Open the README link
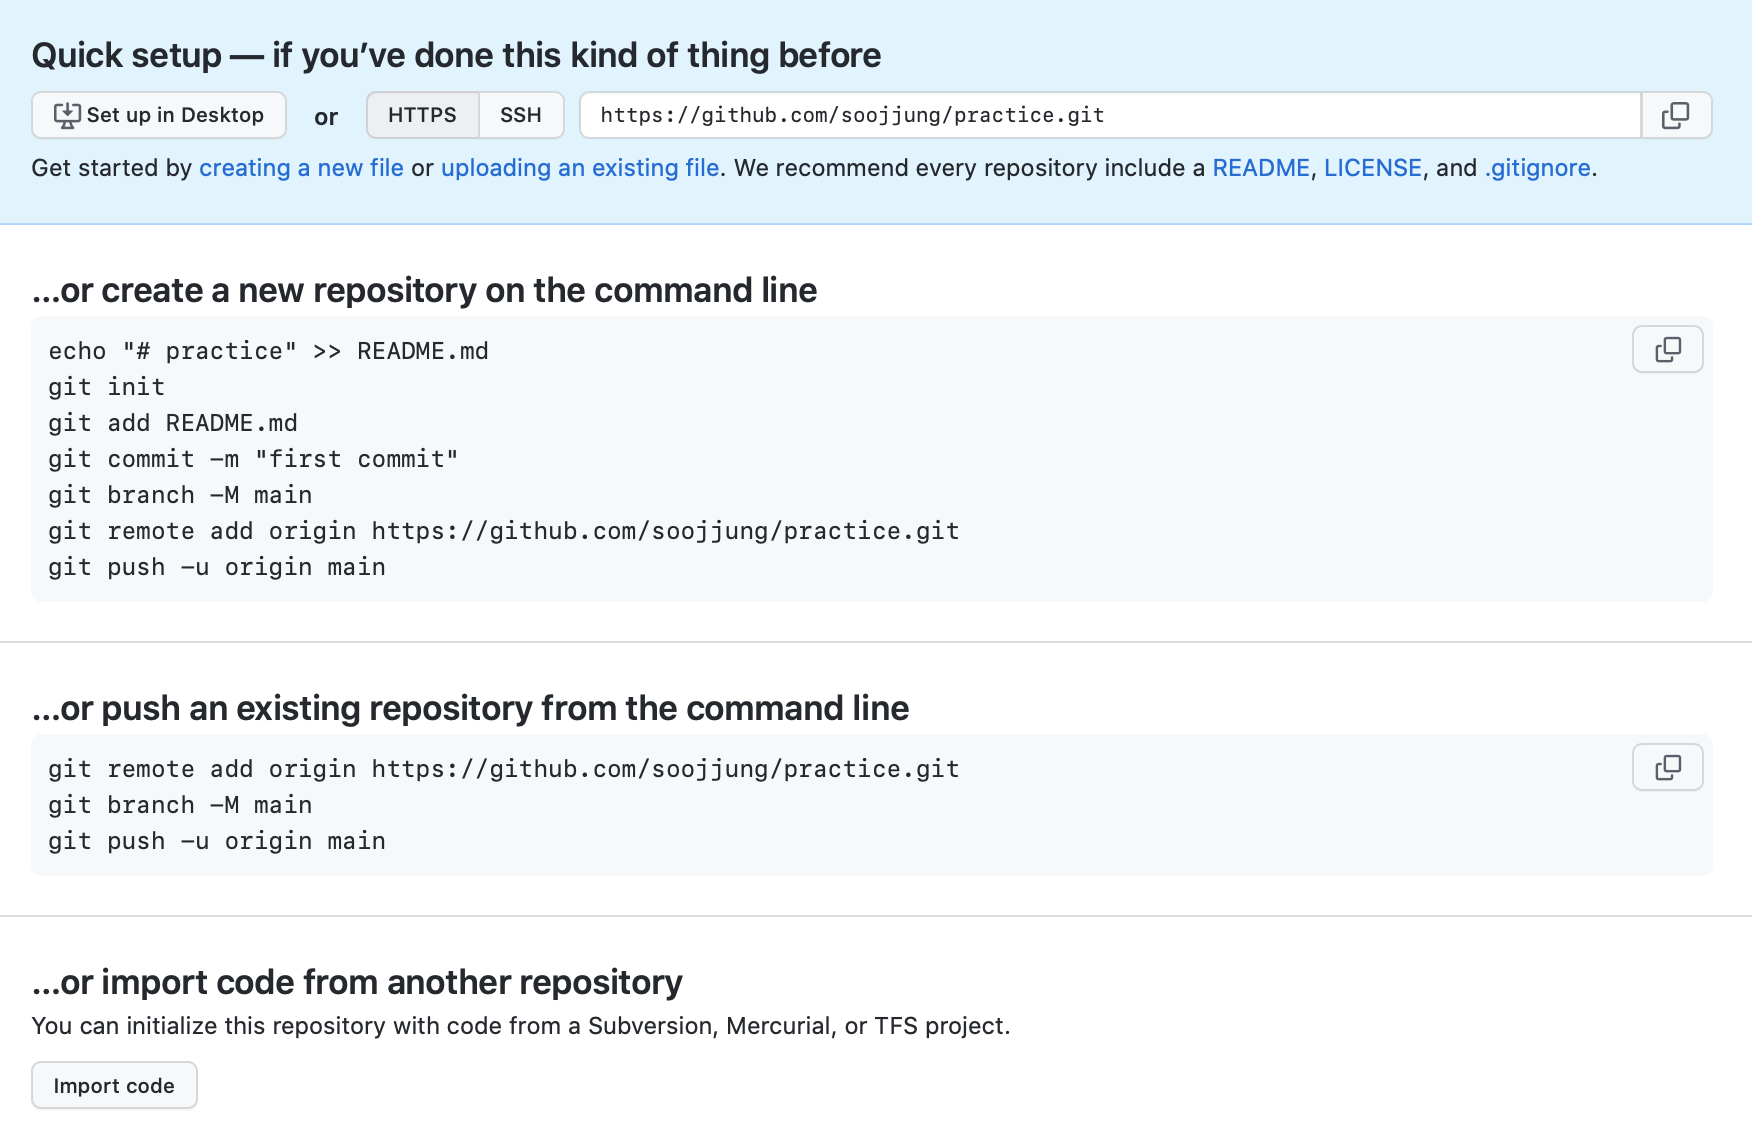1752x1146 pixels. point(1261,167)
